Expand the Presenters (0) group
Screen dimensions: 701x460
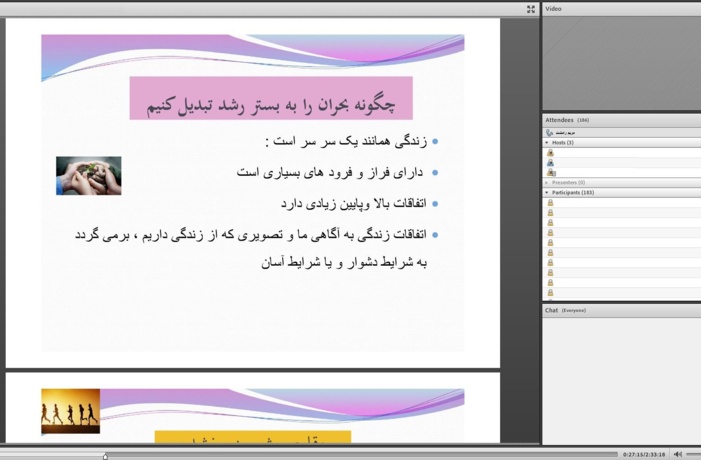point(546,183)
